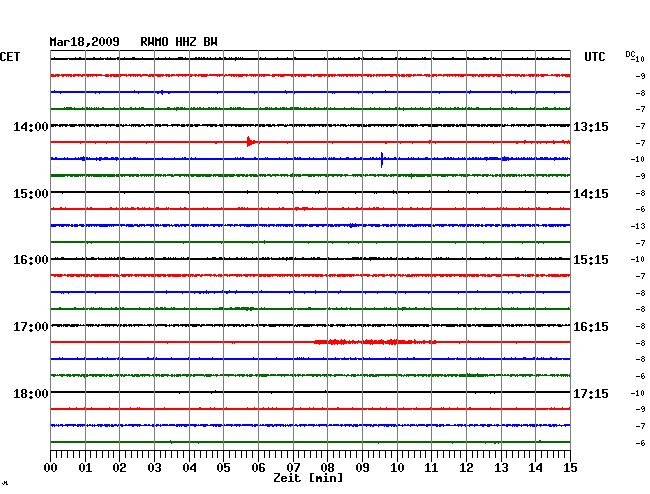Image resolution: width=650 pixels, height=494 pixels.
Task: Select the 14:15 UTC time label
Action: (x=591, y=194)
